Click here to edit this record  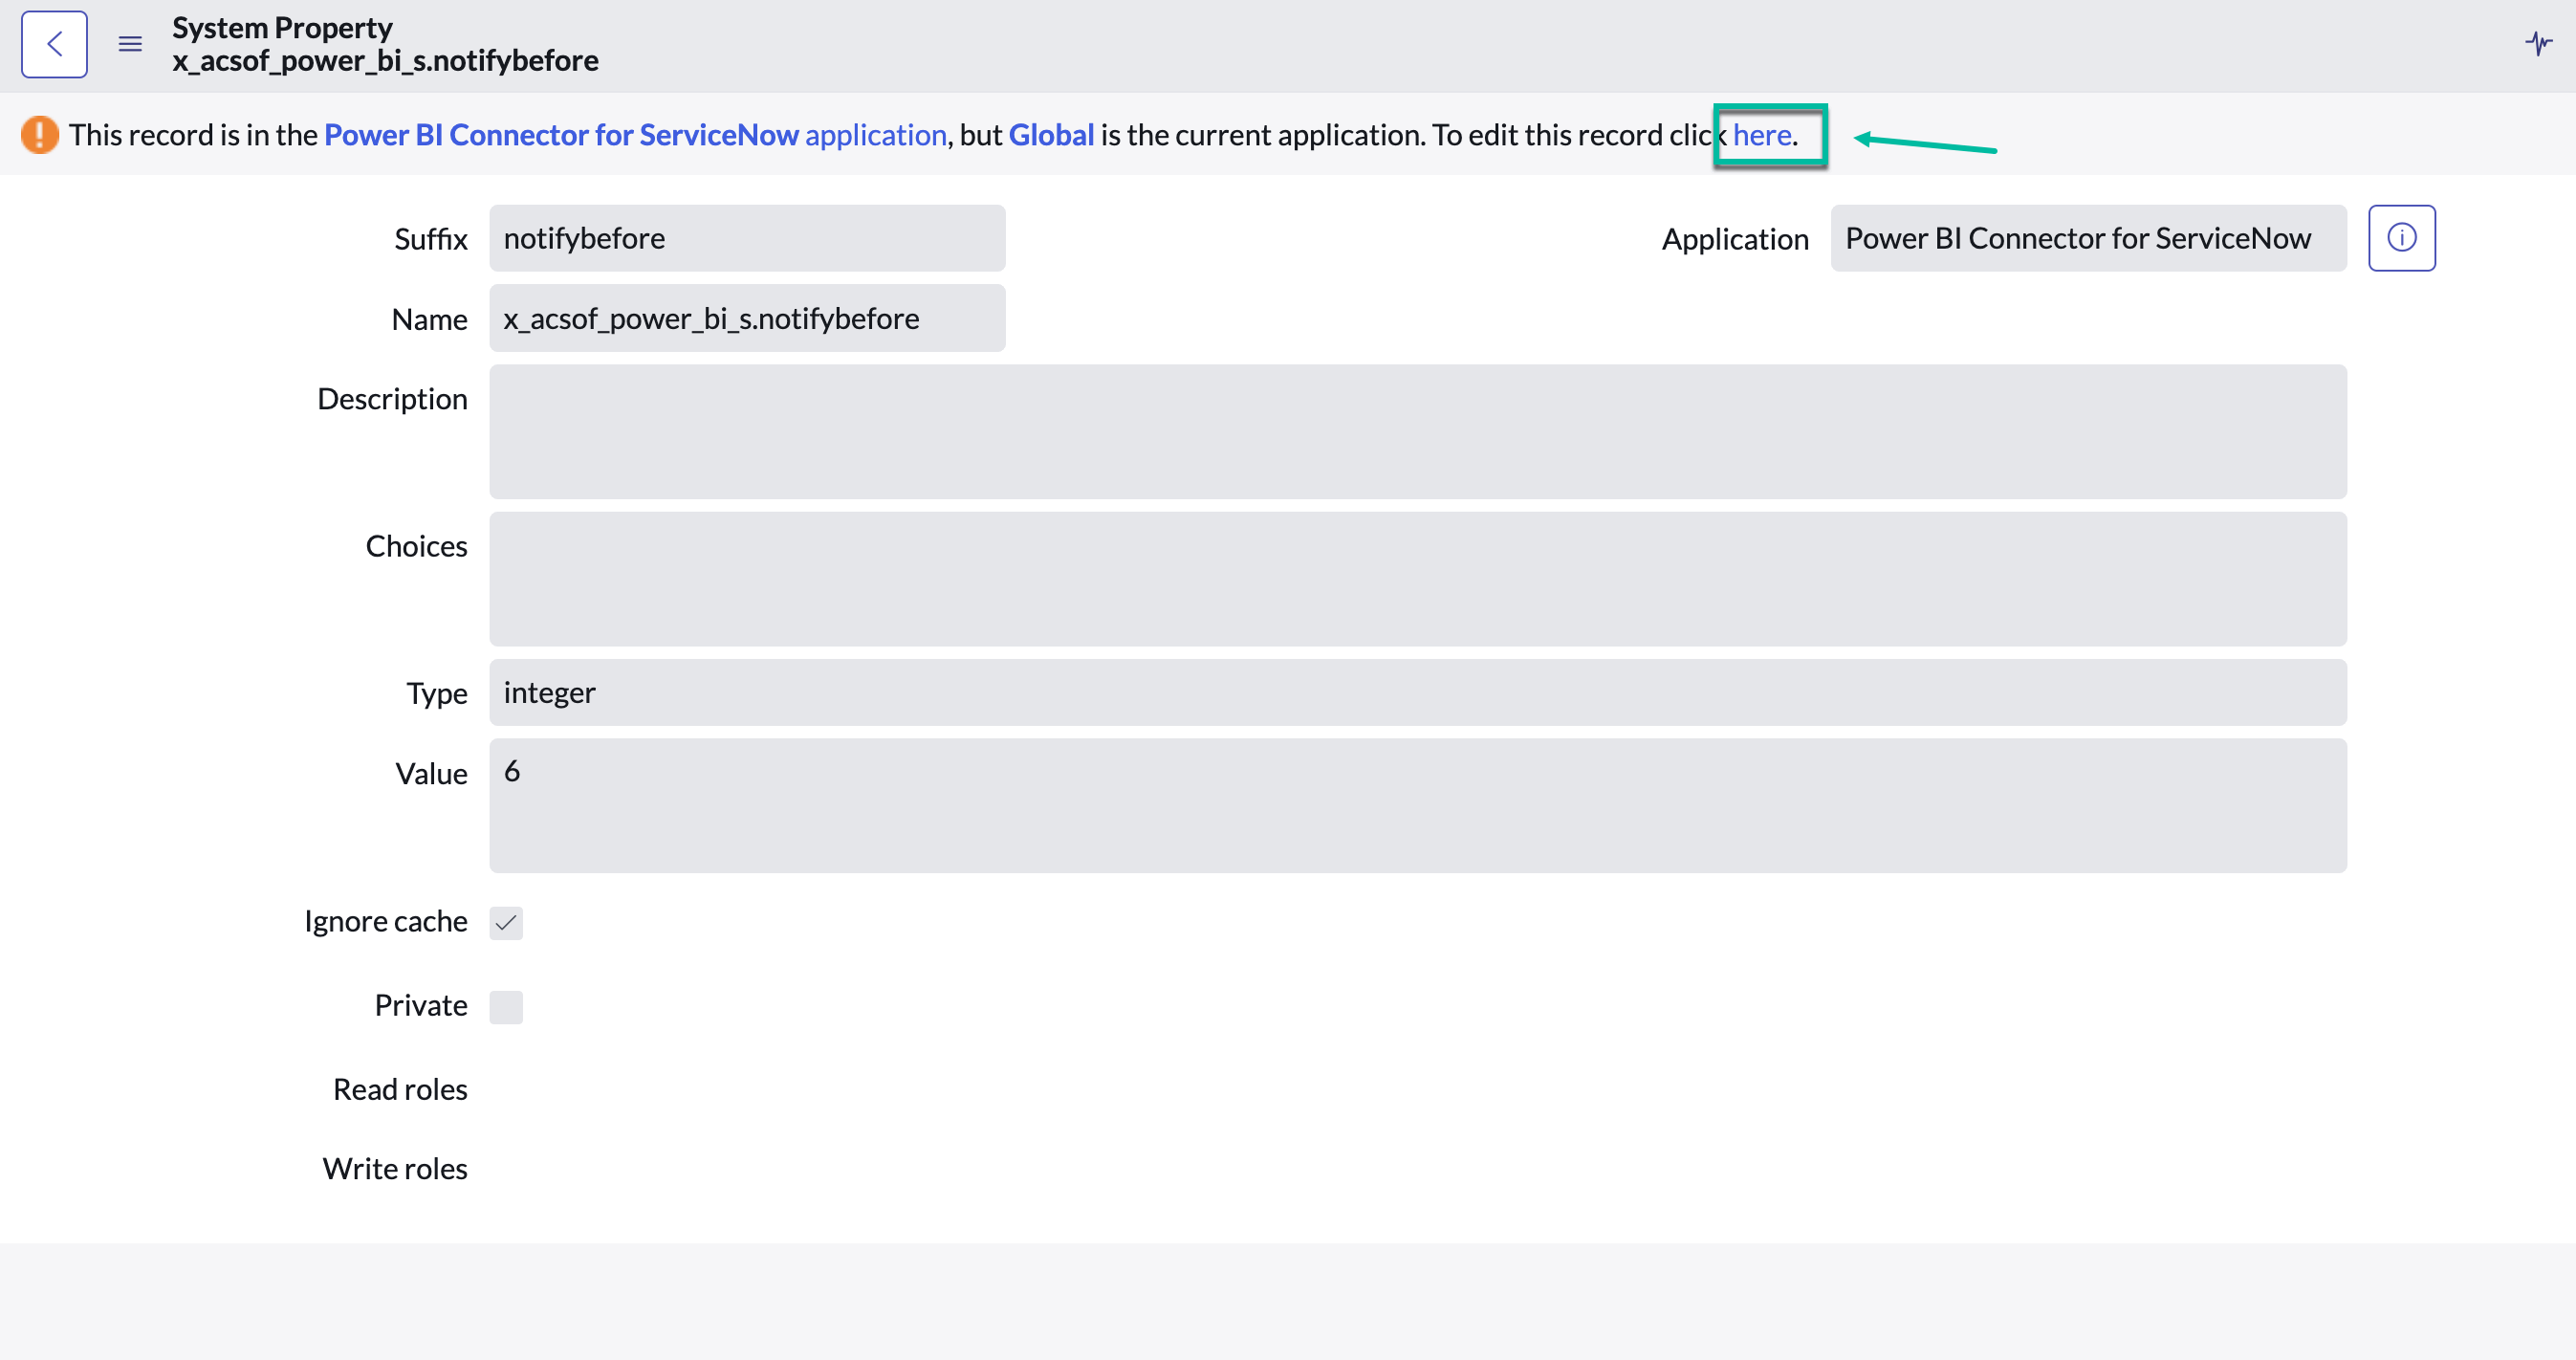click(1762, 134)
